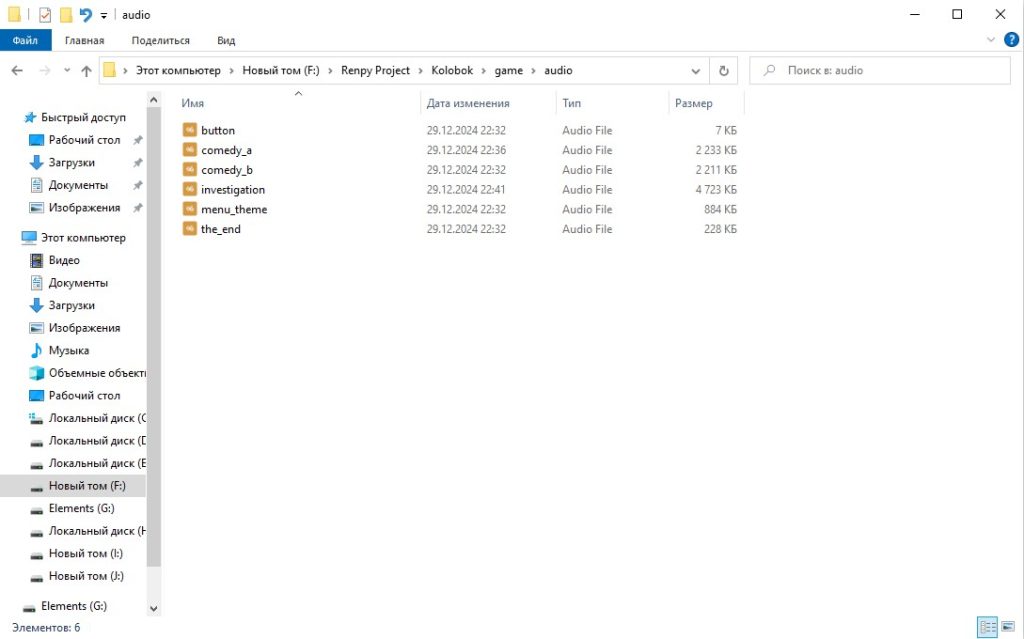Click the Undo icon in title bar

tap(85, 15)
